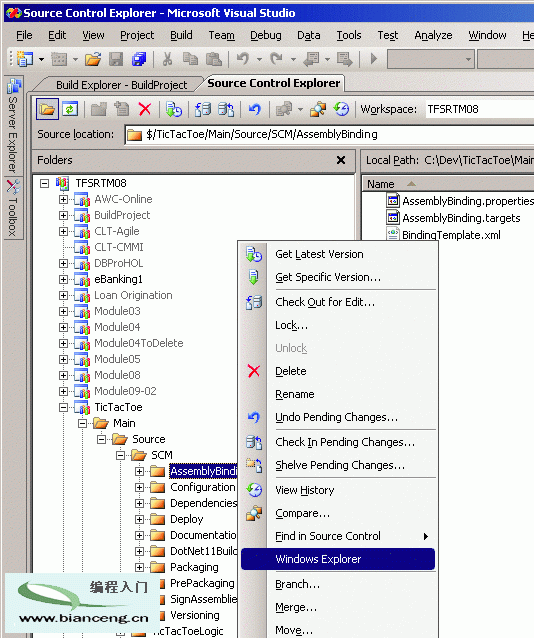Choose View History in context menu
This screenshot has width=534, height=638.
(338, 490)
